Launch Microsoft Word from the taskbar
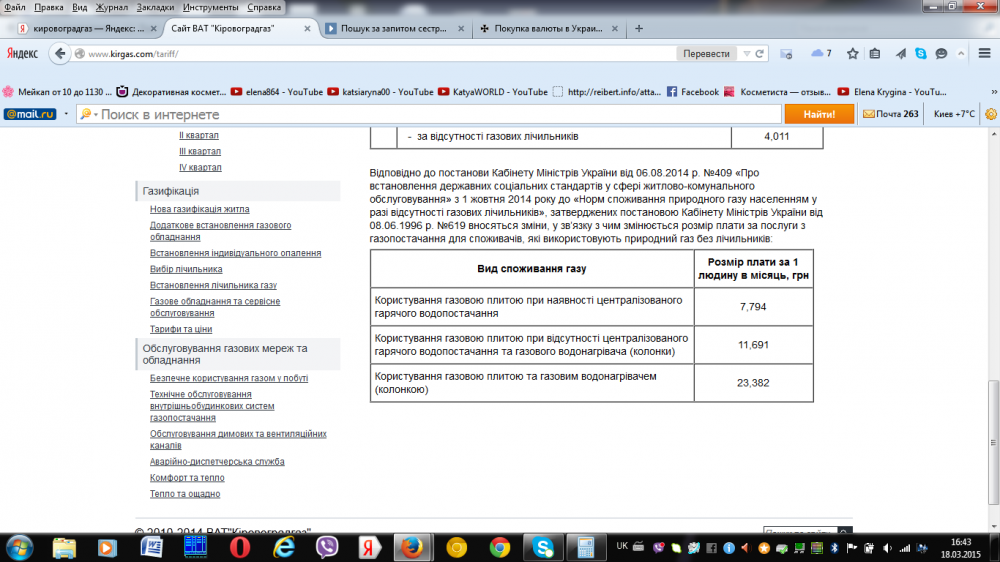The height and width of the screenshot is (562, 1000). pos(151,547)
